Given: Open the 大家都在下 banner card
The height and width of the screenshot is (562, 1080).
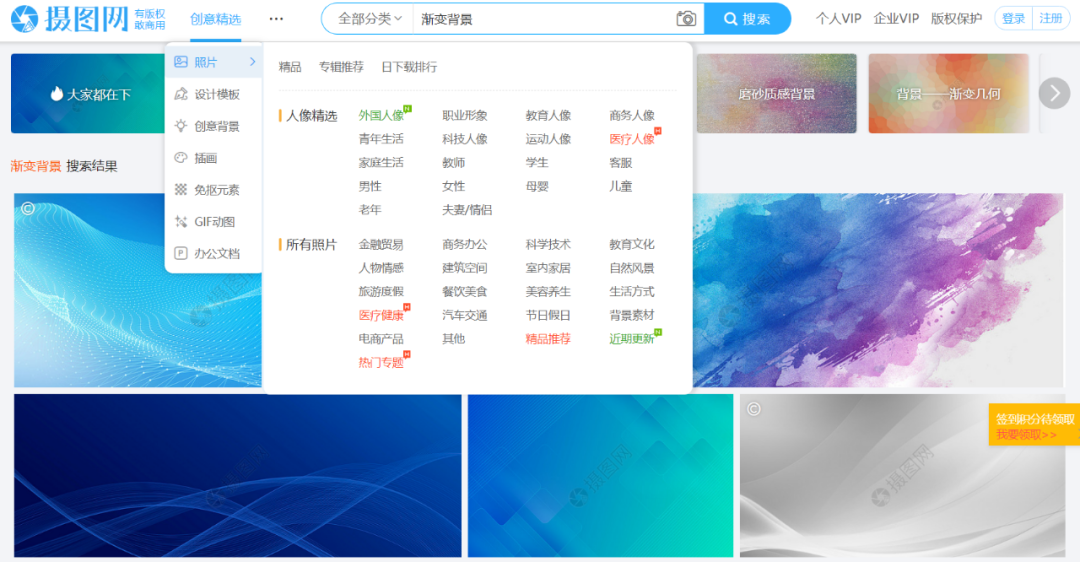Looking at the screenshot, I should tap(87, 93).
